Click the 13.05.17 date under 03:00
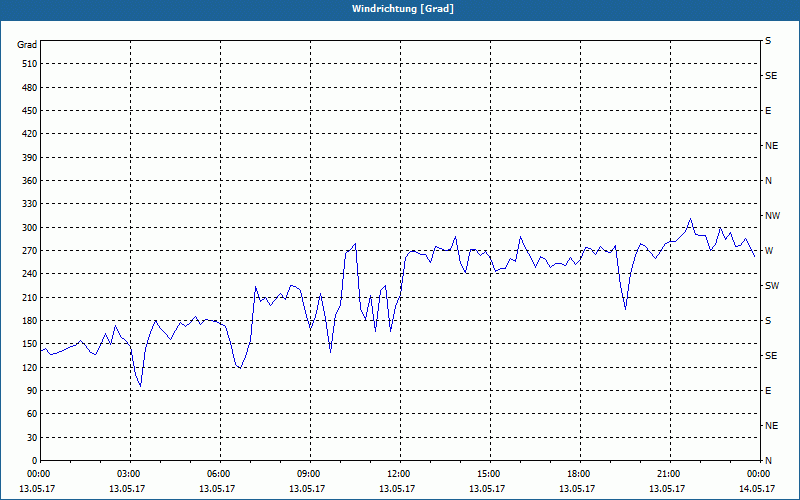Screen dimensions: 800x500 [x=127, y=489]
